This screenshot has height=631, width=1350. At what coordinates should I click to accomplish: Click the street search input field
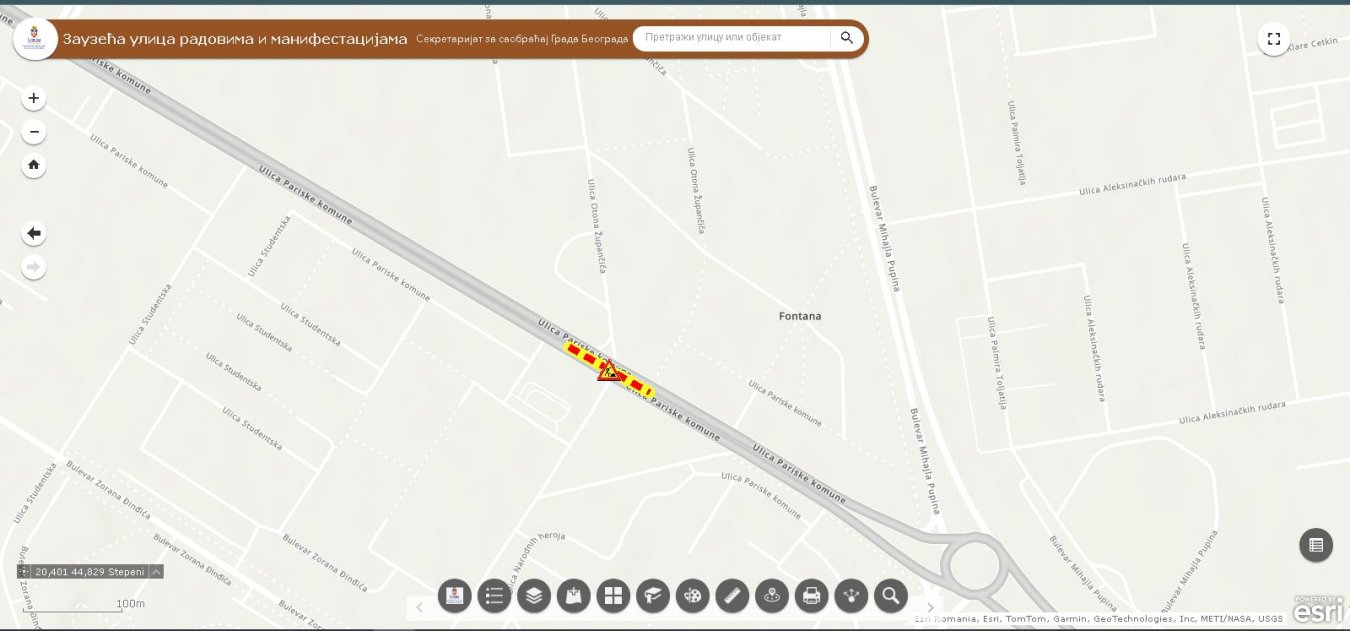tap(733, 38)
